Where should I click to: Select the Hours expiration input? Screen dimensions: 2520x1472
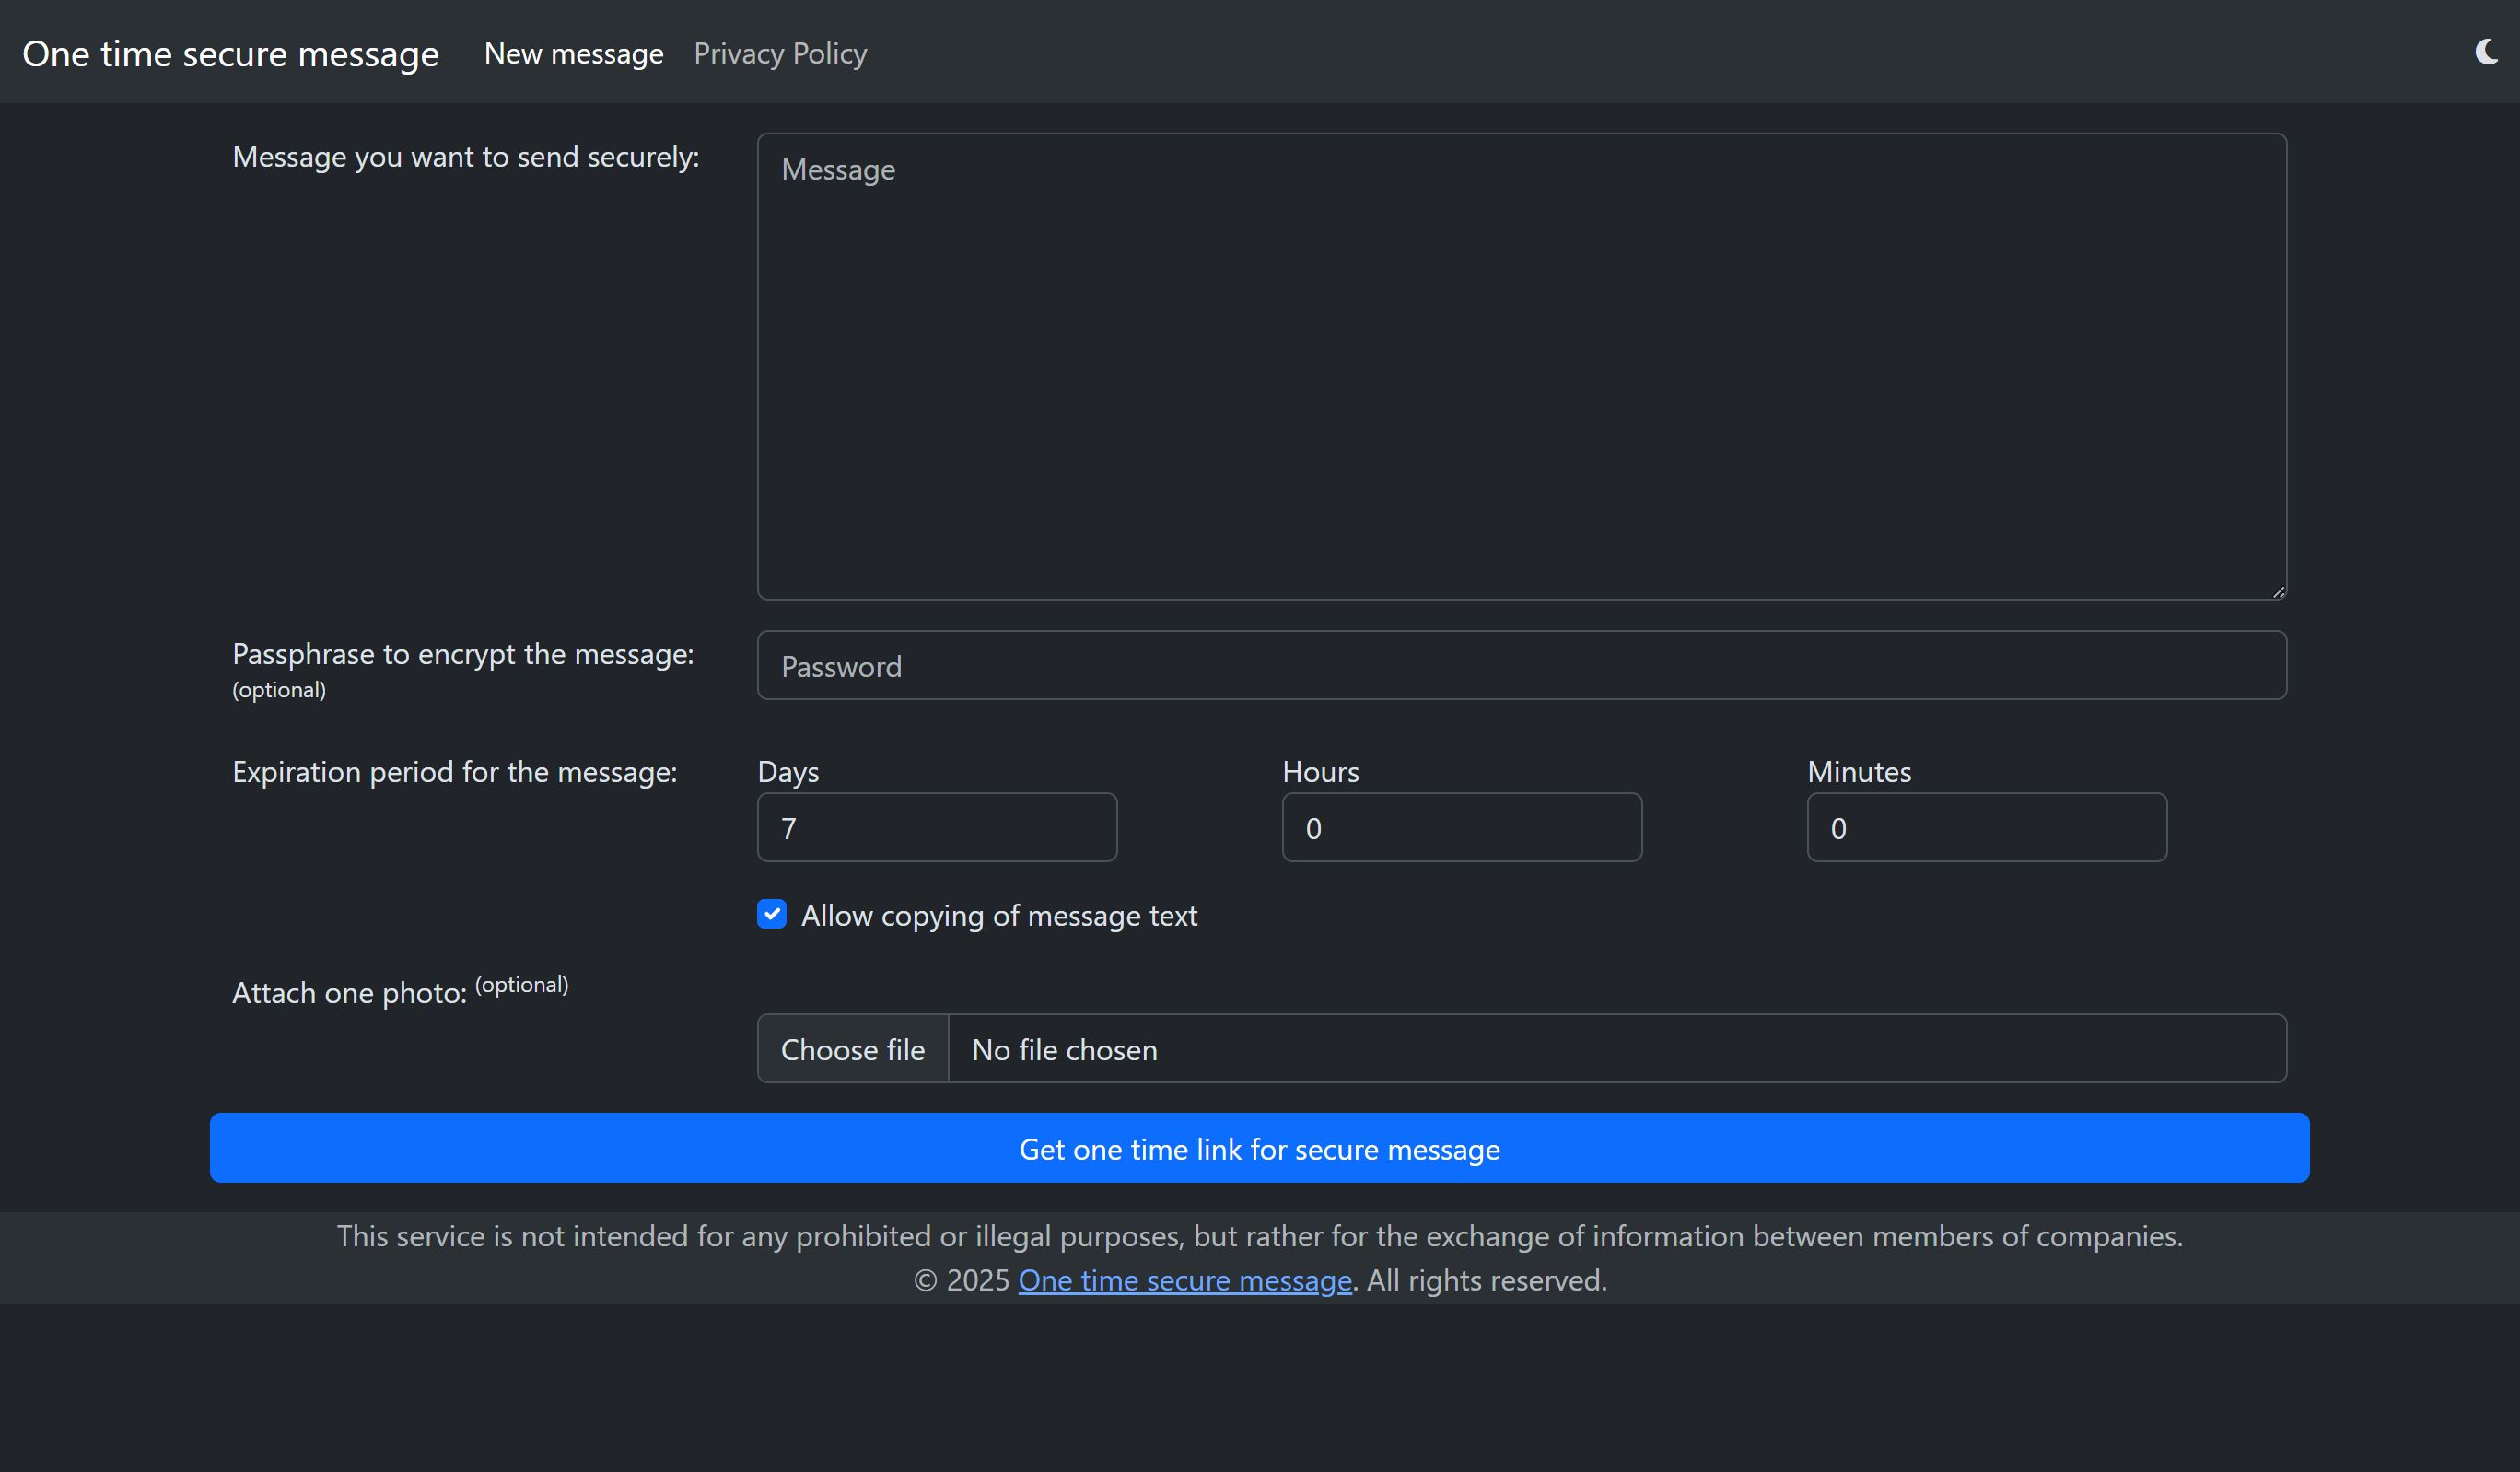coord(1461,828)
